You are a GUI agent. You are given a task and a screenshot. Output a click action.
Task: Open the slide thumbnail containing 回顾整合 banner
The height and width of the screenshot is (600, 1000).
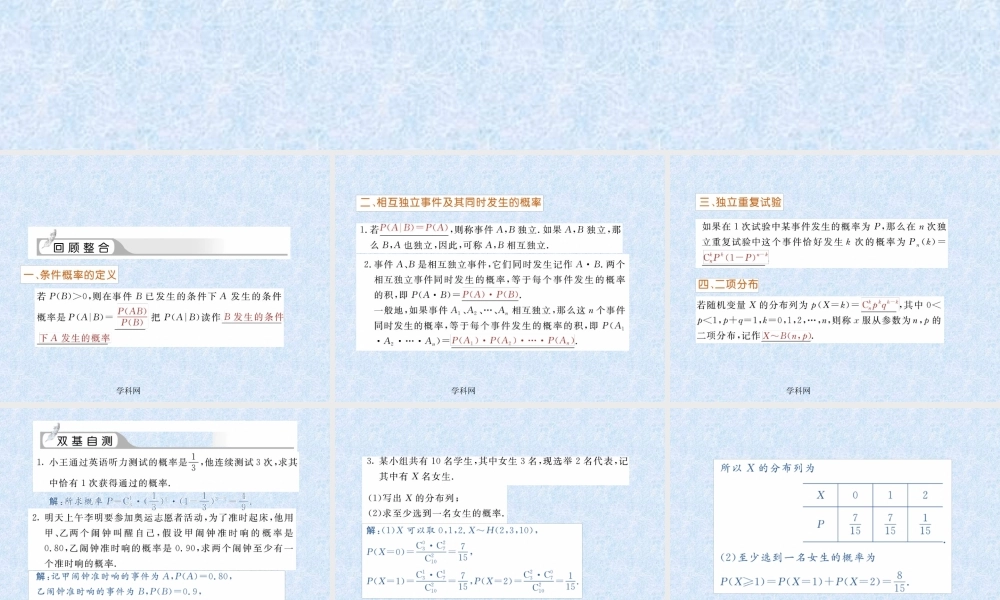pos(165,278)
